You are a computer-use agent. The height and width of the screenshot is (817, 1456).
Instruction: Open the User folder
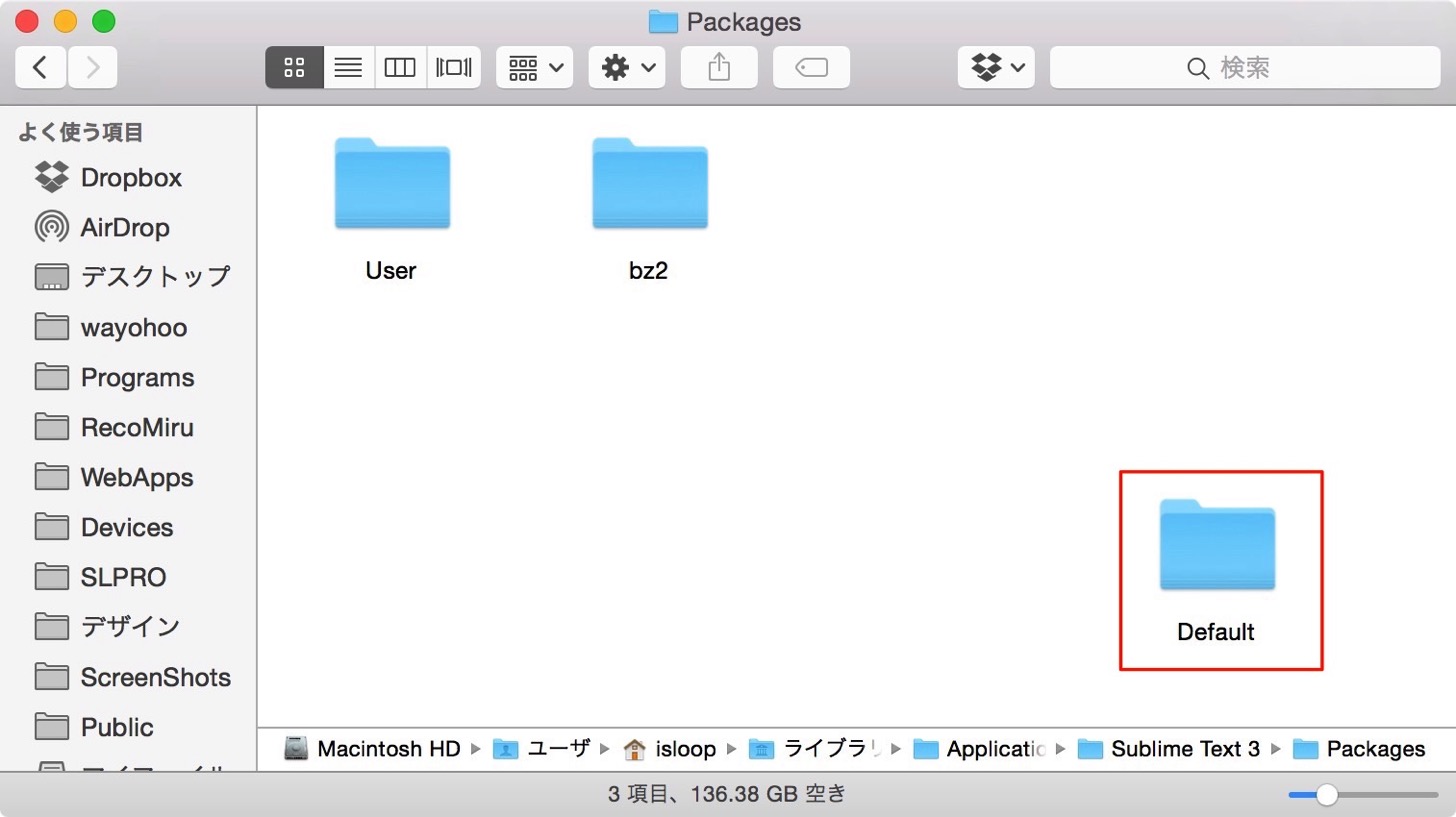[x=392, y=184]
